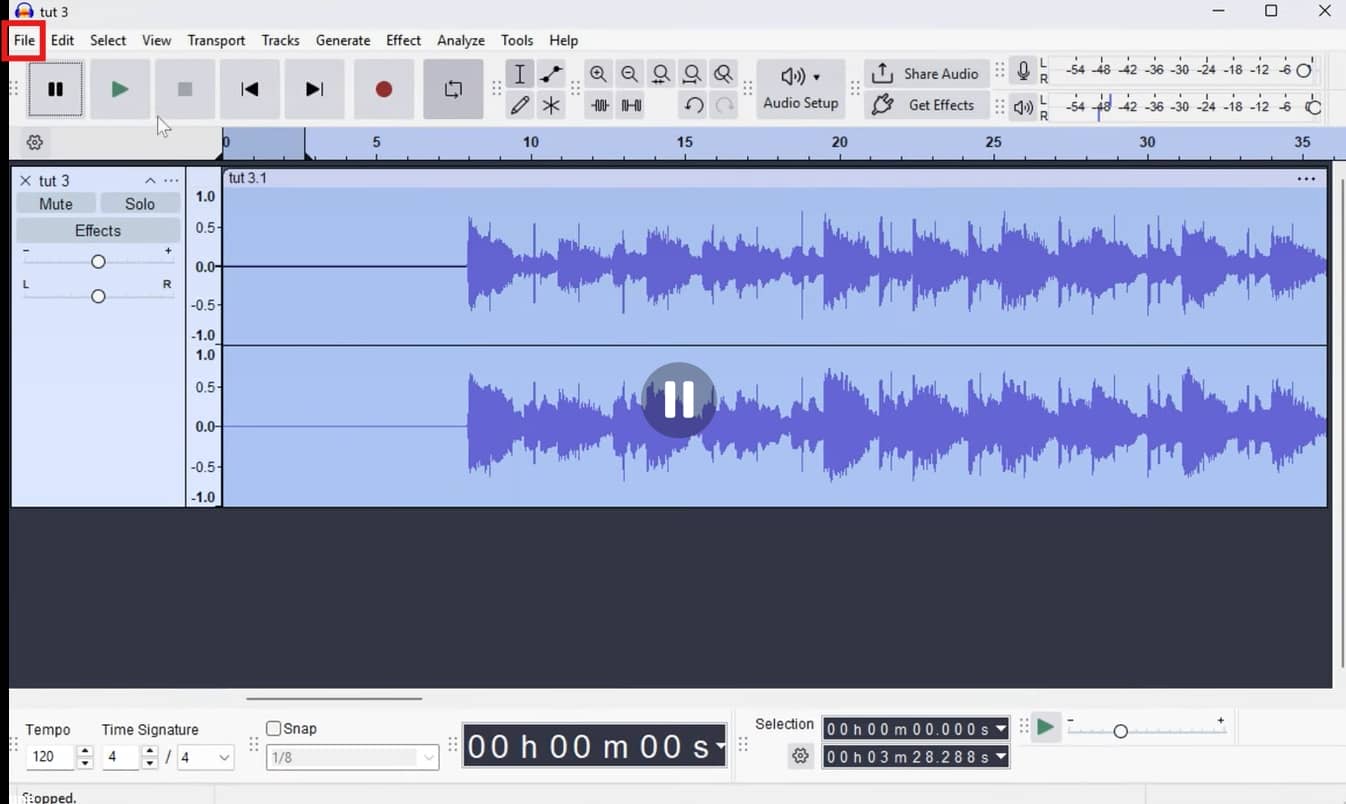Select the Envelope tool
Screen dimensions: 1346x804
(551, 74)
